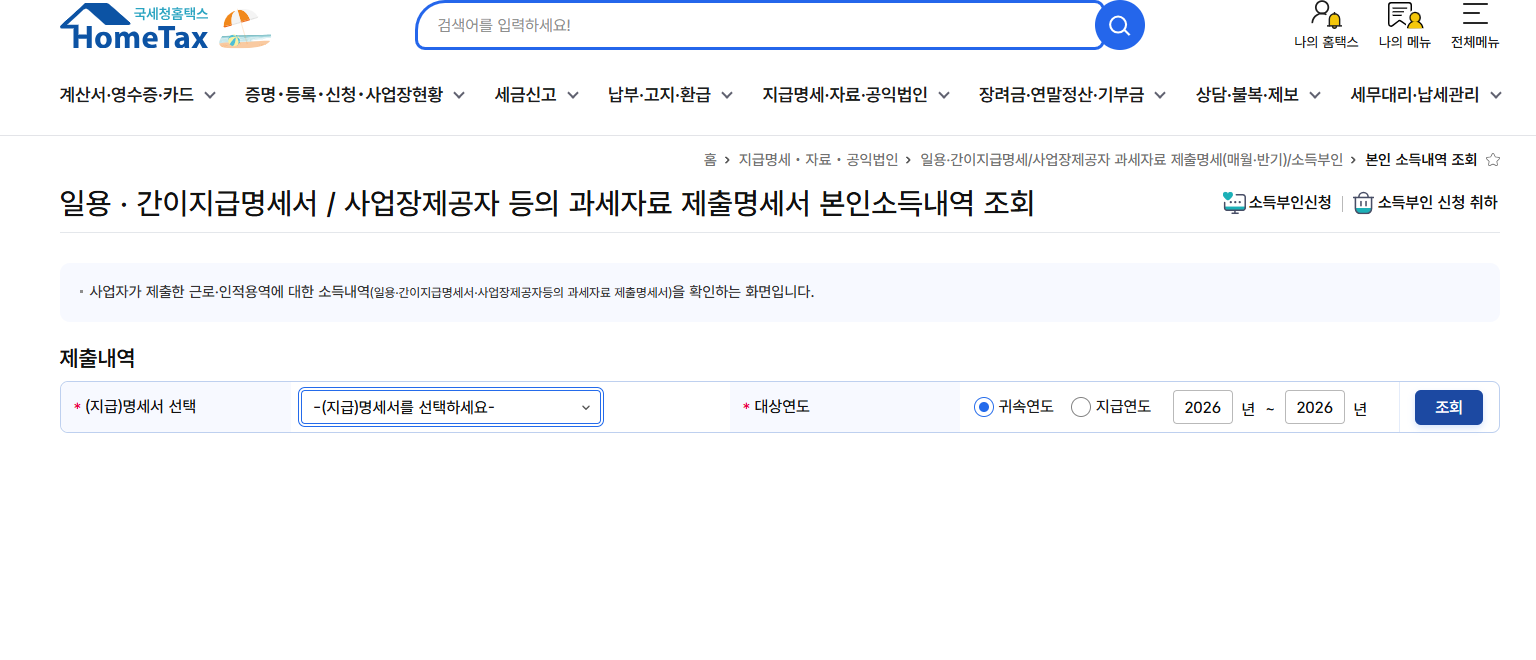The image size is (1536, 660).
Task: Expand 장려금·연말정산·기부금 menu
Action: [x=1073, y=95]
